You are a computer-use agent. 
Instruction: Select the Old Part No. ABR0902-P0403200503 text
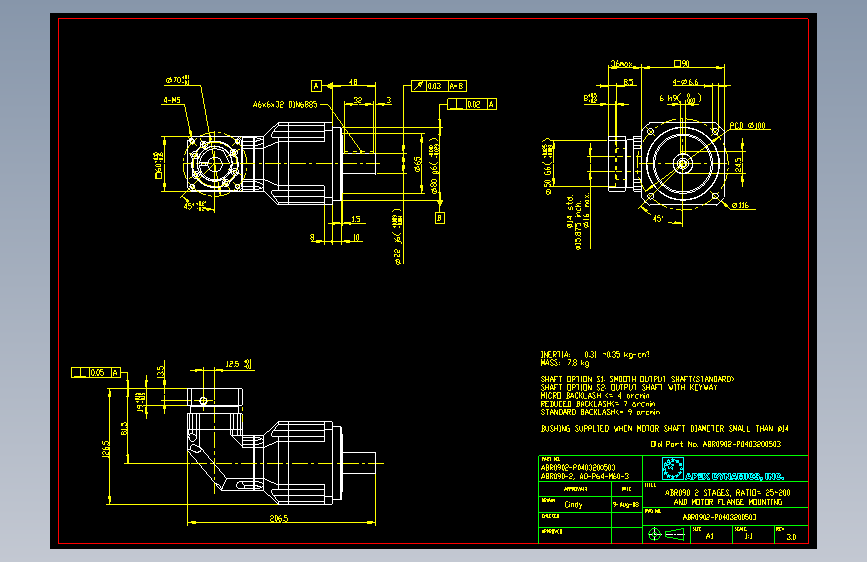click(x=715, y=444)
